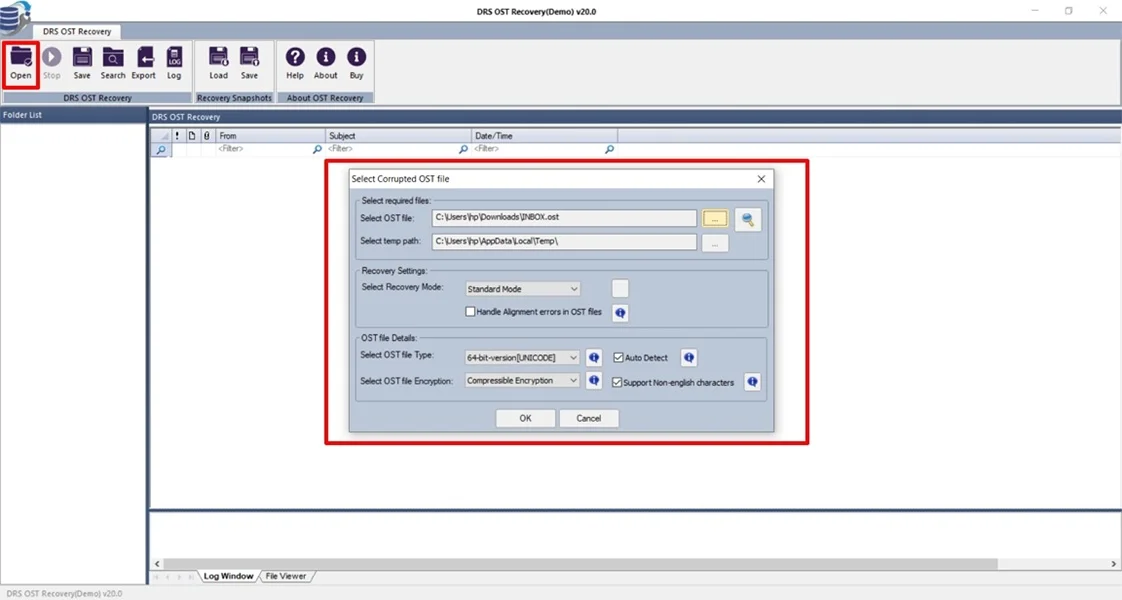The height and width of the screenshot is (600, 1122).
Task: Select the DRS OST Recovery ribbon tab
Action: (77, 31)
